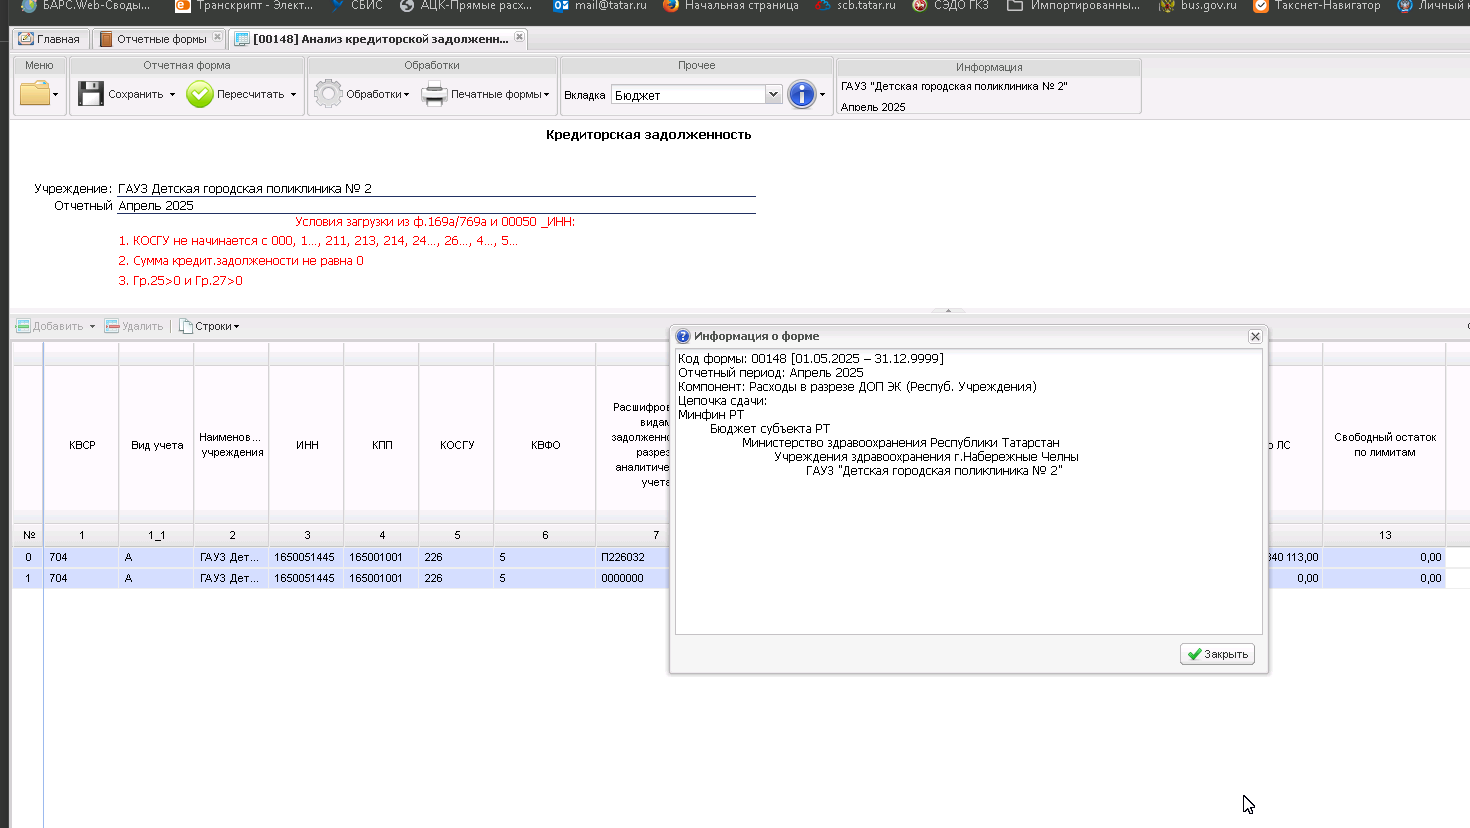Click the Строки document icon
This screenshot has width=1470, height=828.
[x=186, y=326]
